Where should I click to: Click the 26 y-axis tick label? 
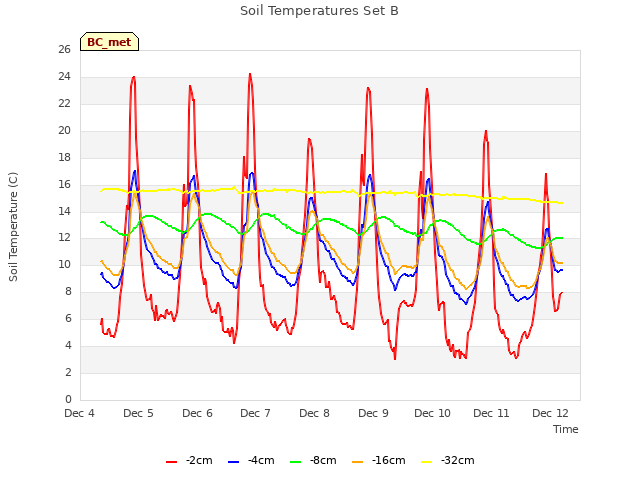click(64, 49)
